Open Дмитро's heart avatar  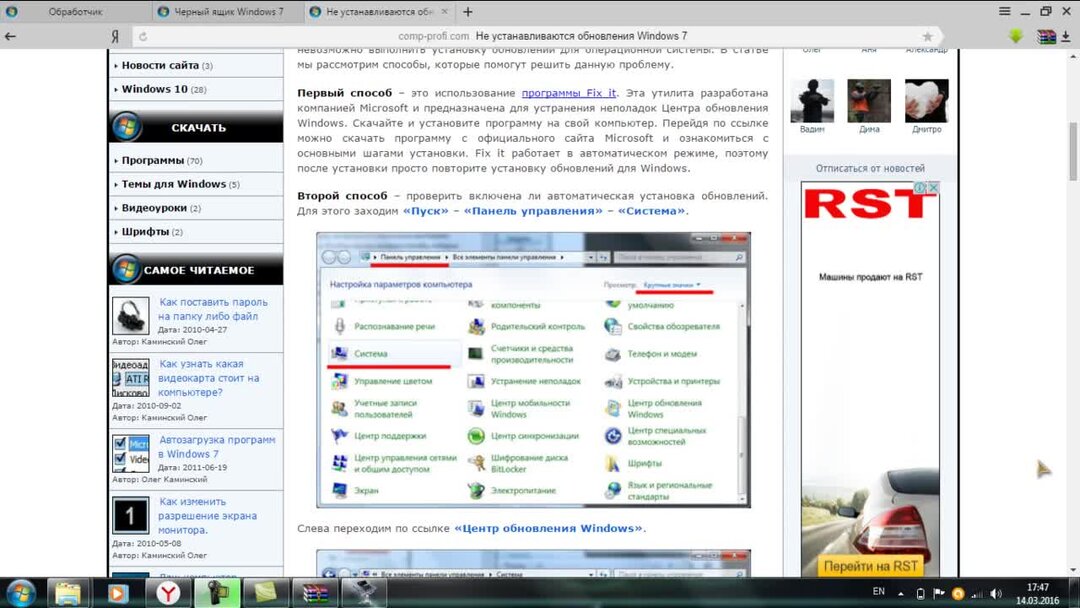coord(926,101)
